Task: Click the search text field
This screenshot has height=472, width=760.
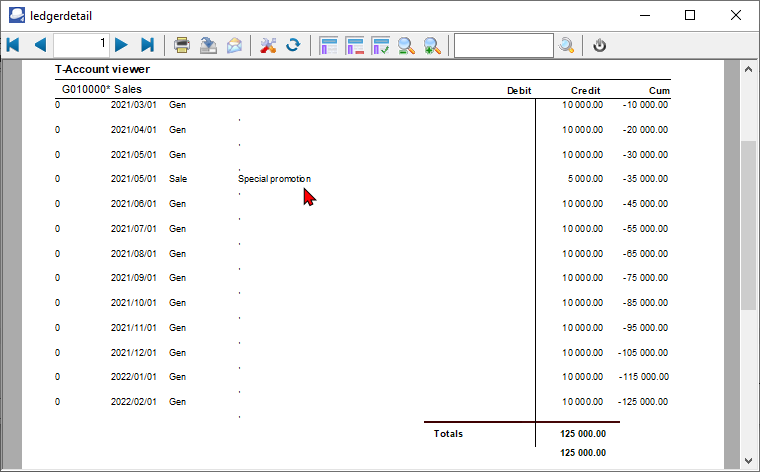Action: tap(504, 45)
